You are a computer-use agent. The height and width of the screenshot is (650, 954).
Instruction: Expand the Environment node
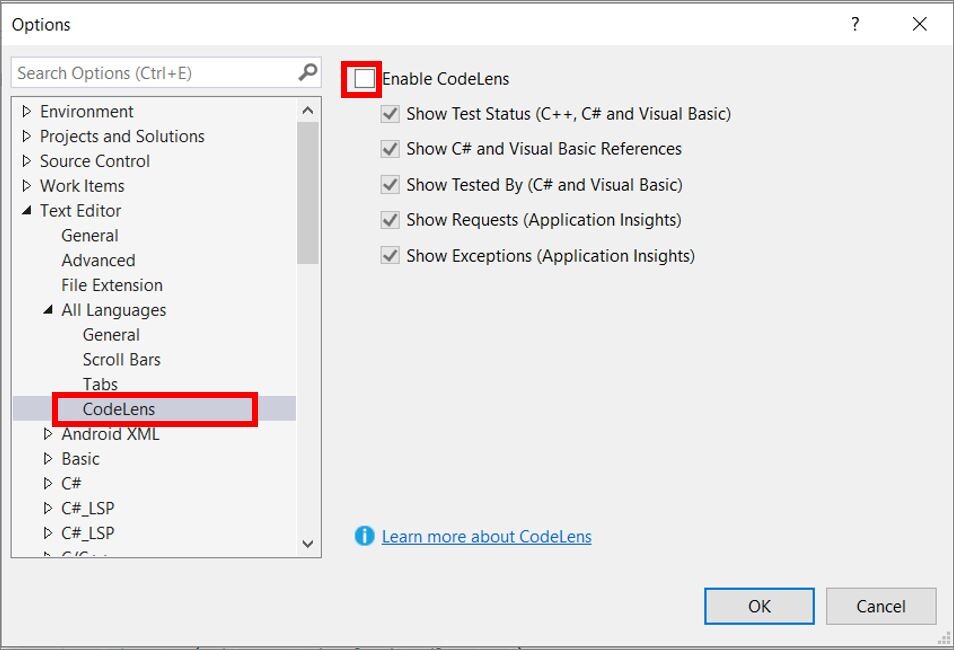pyautogui.click(x=27, y=111)
